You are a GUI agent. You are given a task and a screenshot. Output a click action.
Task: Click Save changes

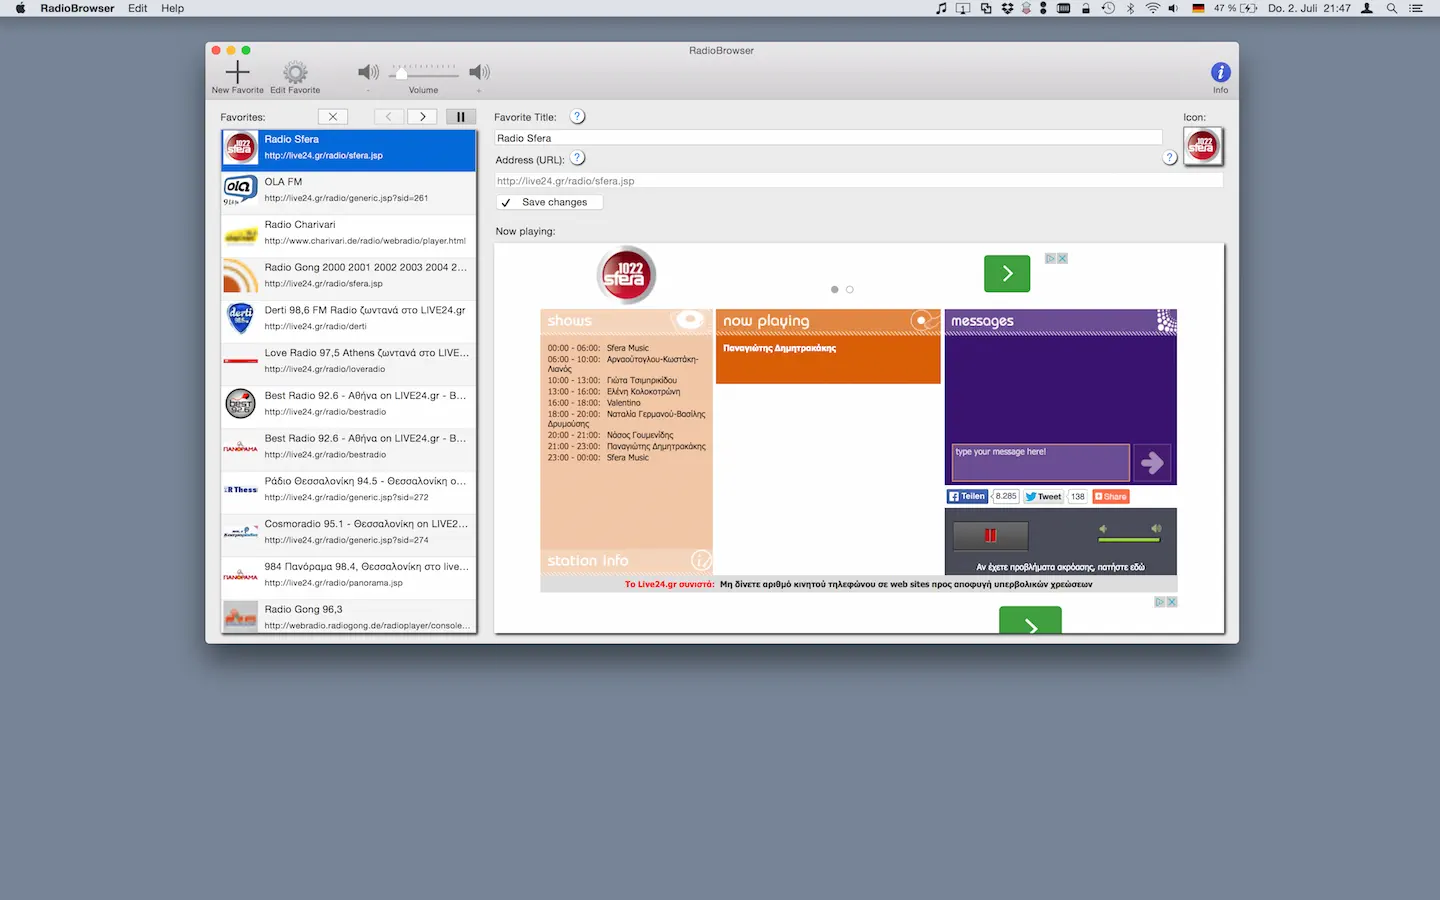point(549,202)
